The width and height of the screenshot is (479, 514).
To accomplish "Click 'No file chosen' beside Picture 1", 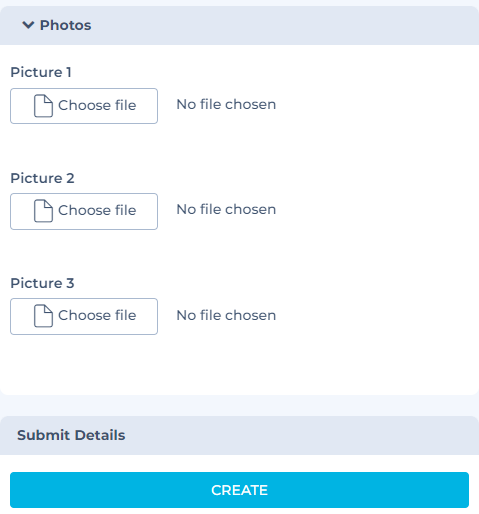I will point(226,104).
